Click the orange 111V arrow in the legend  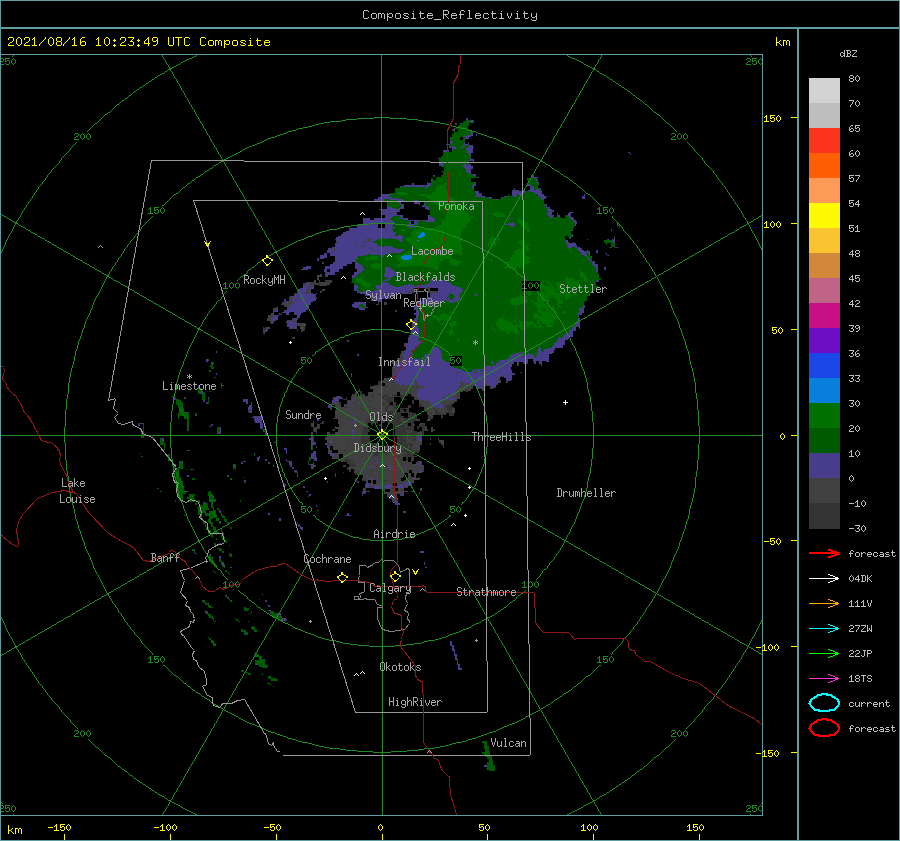coord(824,603)
